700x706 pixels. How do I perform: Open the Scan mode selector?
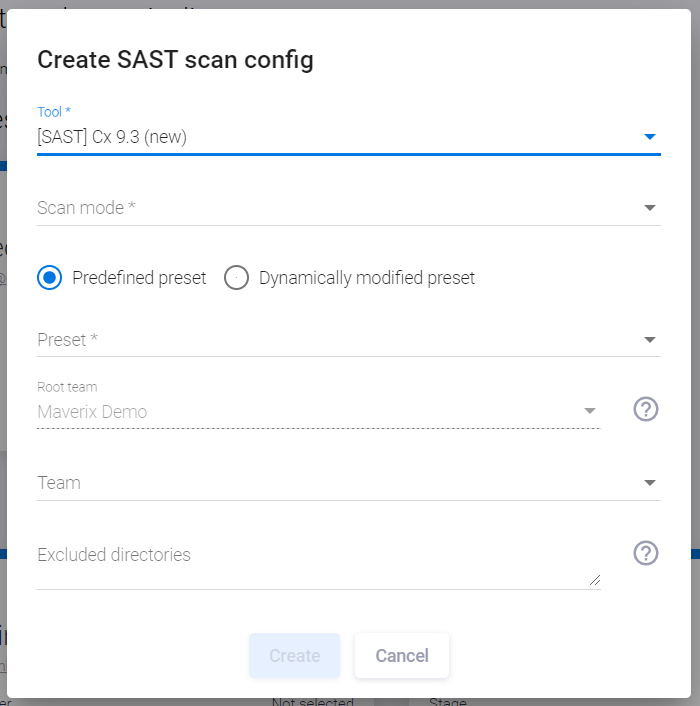coord(349,208)
